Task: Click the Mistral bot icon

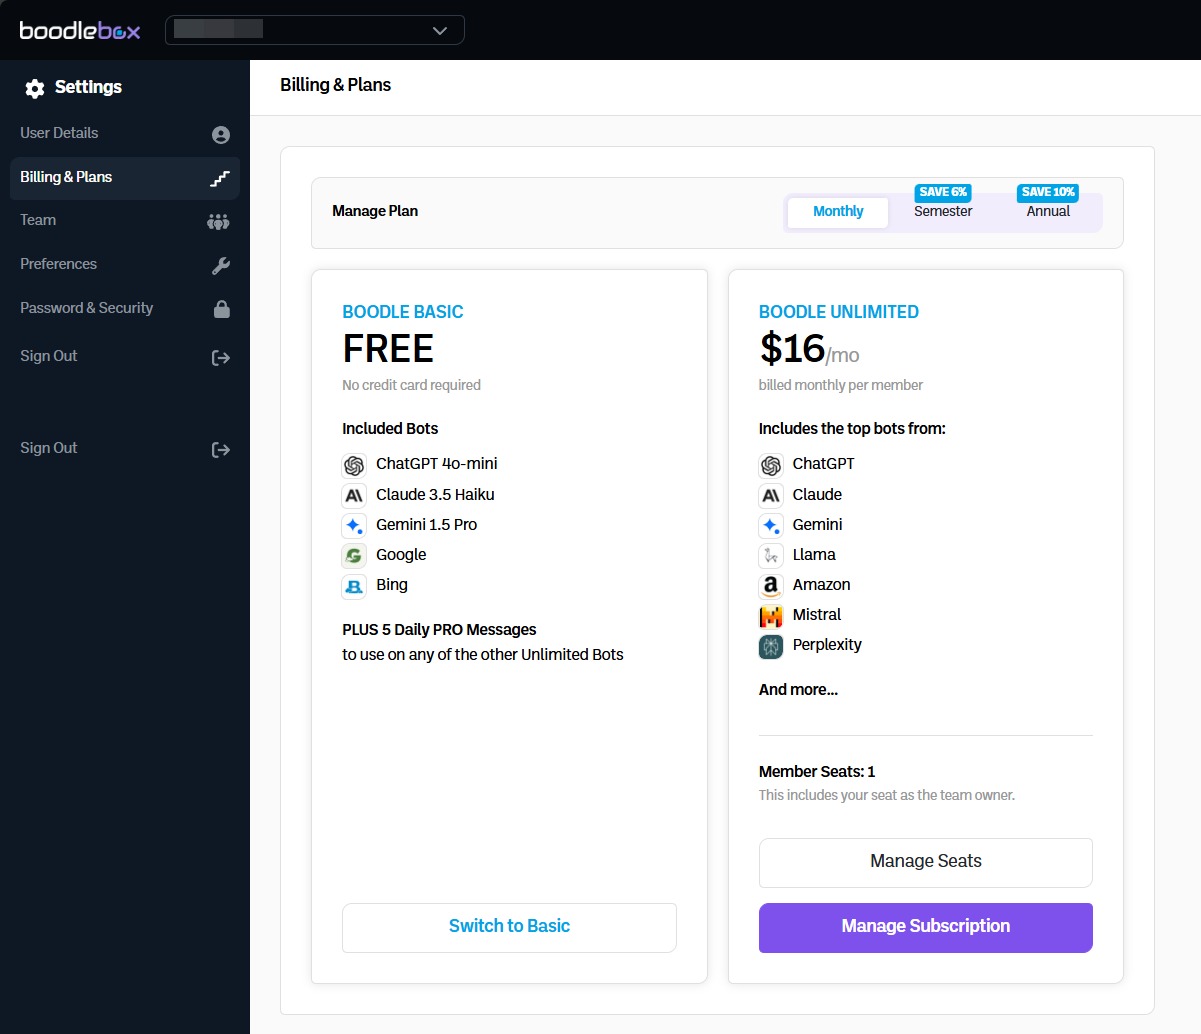Action: pos(771,616)
